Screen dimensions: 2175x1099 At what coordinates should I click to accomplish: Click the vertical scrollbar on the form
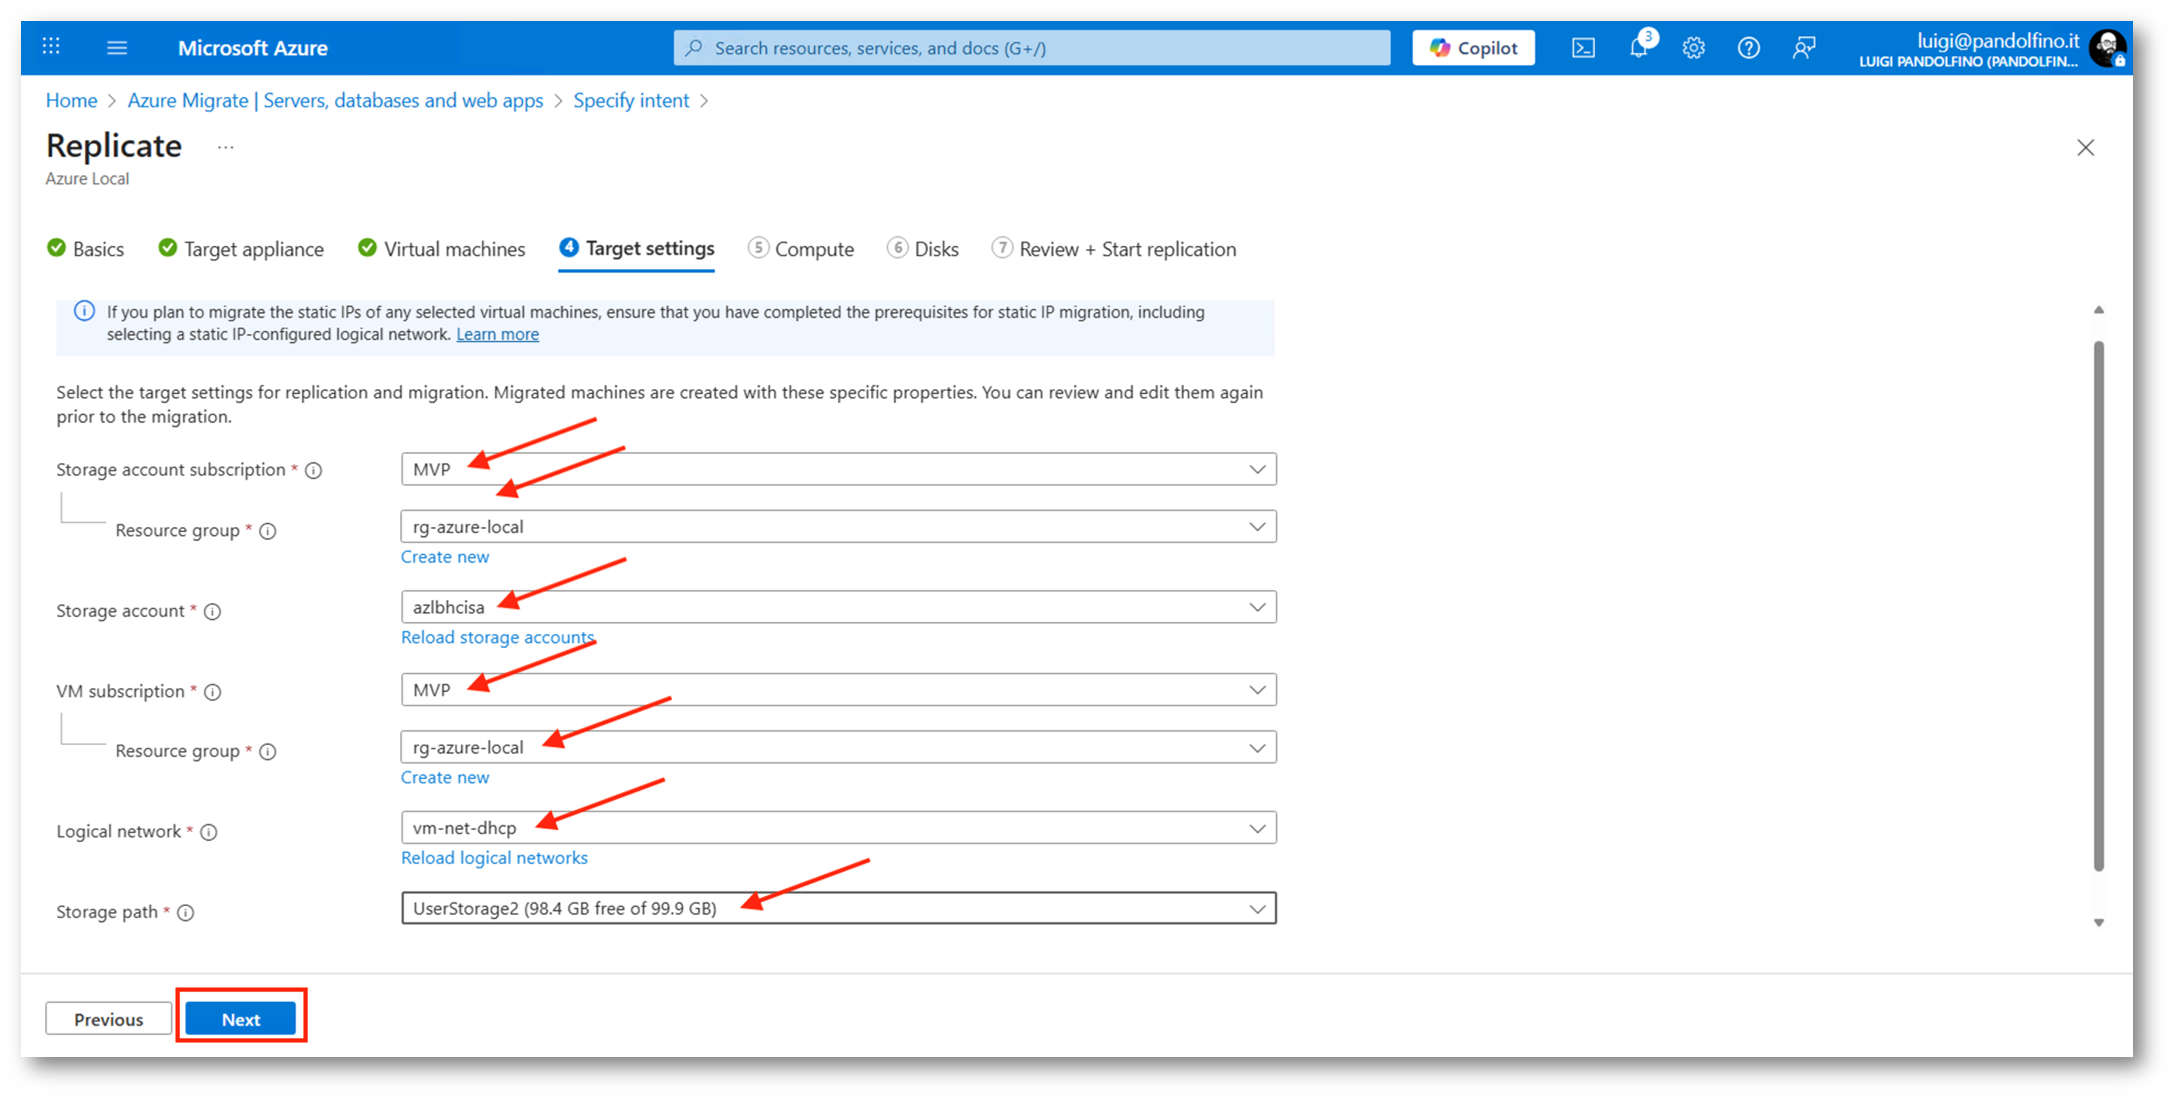2098,605
